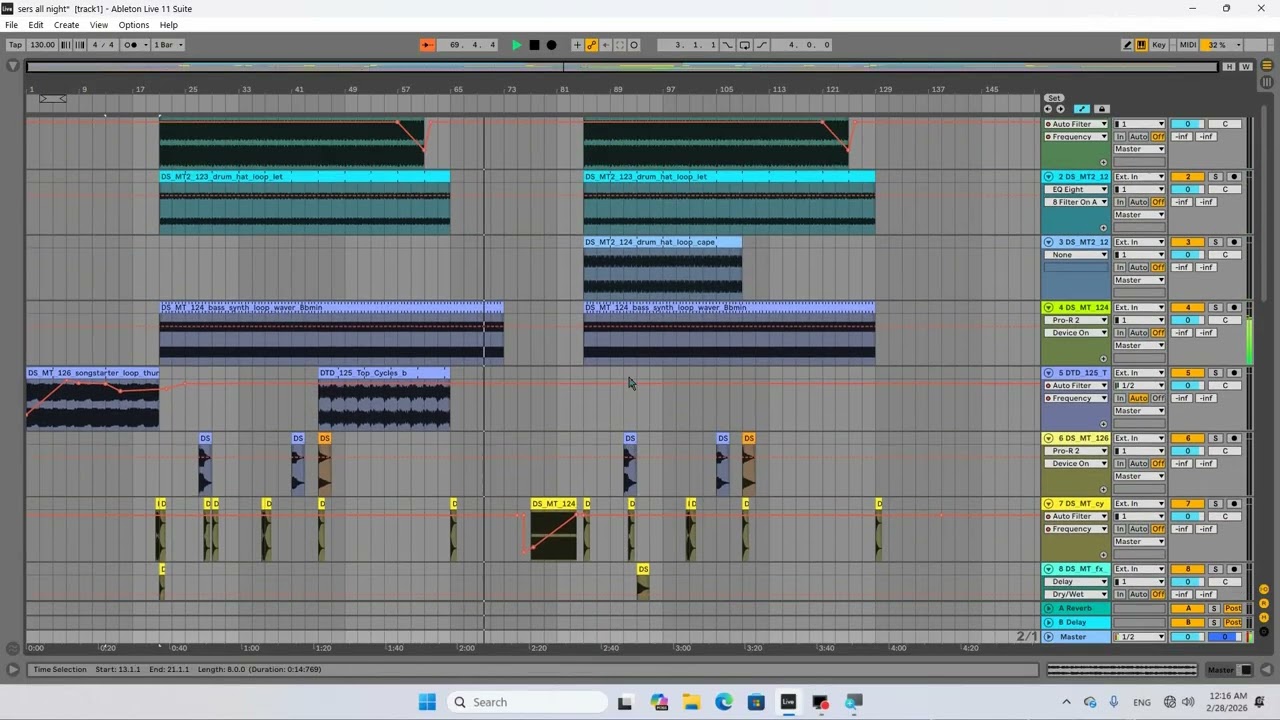Click the Re-enable Automation arrow icon
This screenshot has width=1280, height=720.
pyautogui.click(x=605, y=45)
